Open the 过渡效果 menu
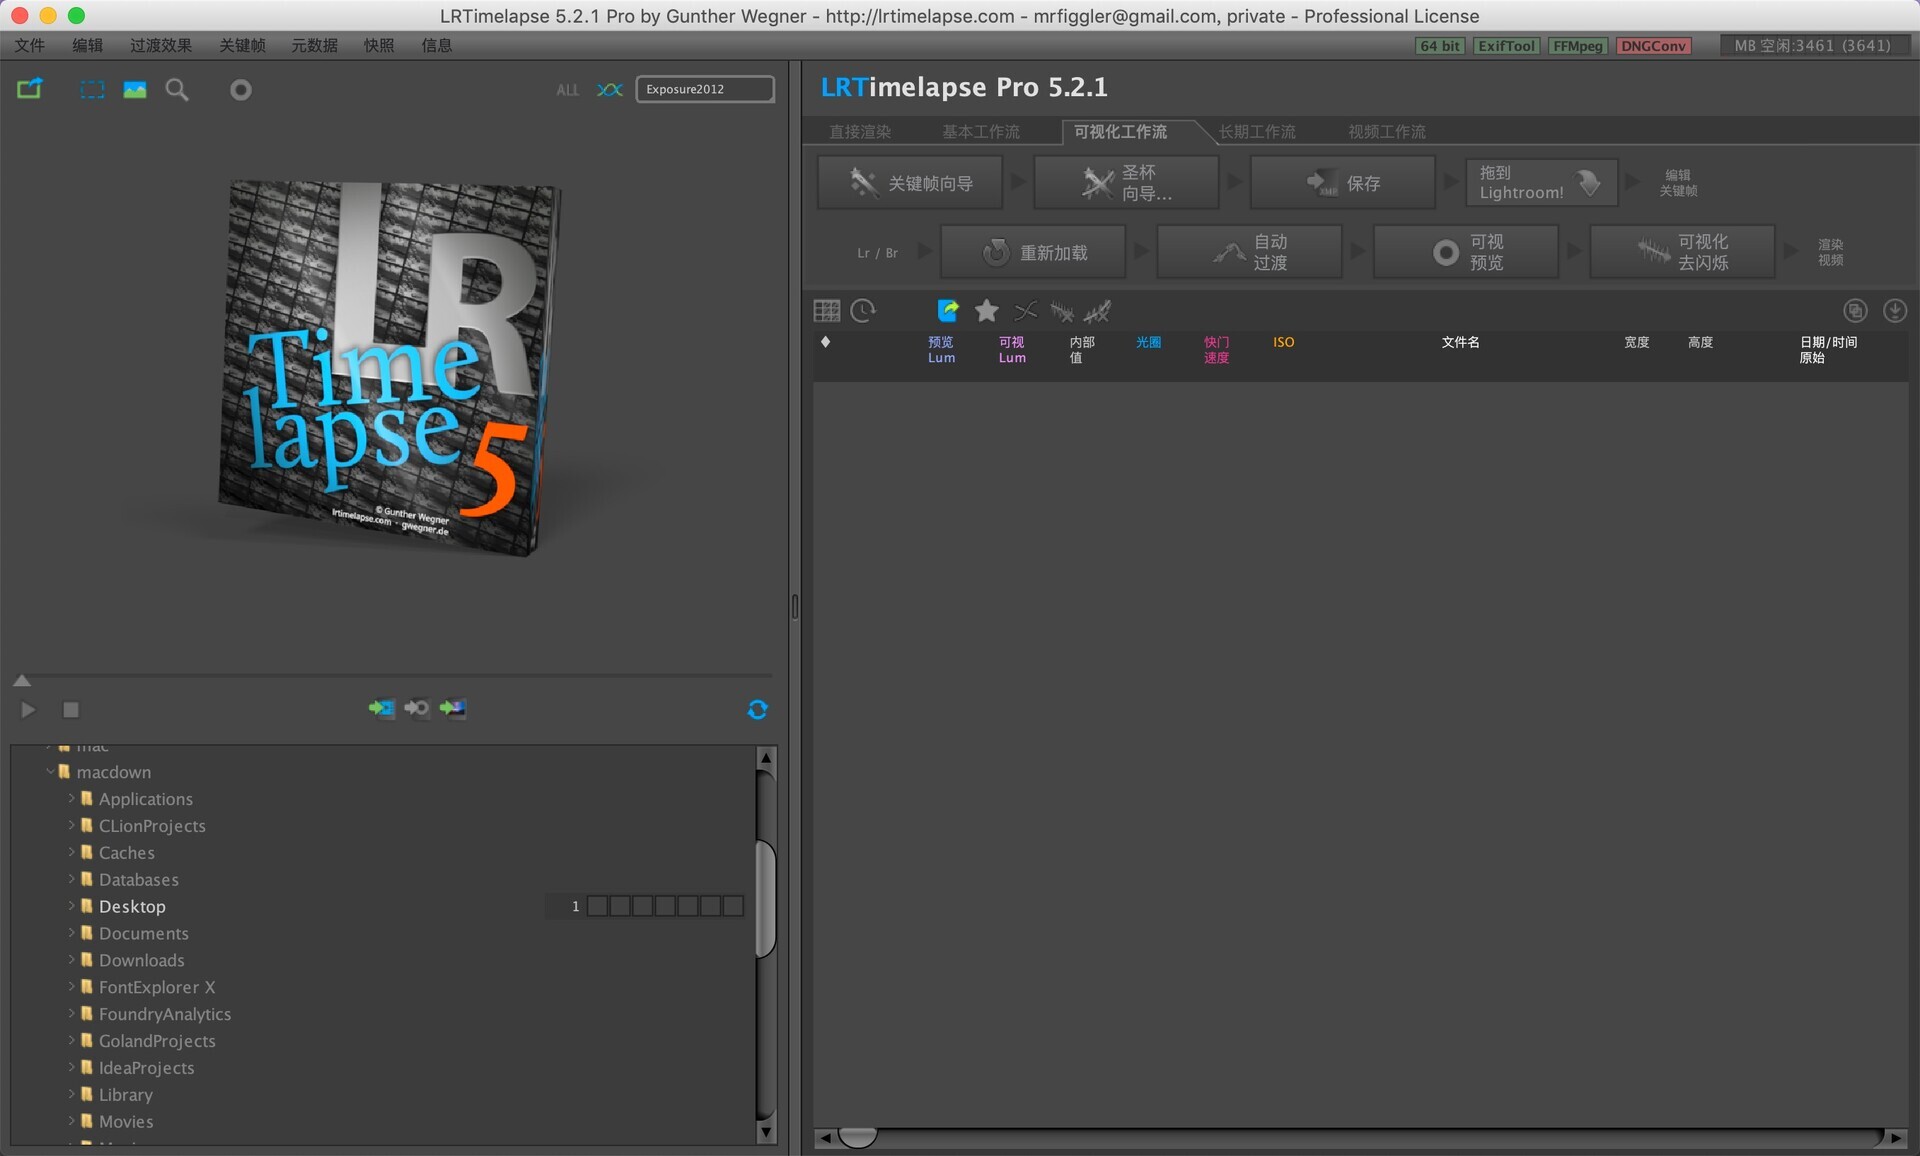This screenshot has width=1920, height=1156. click(161, 46)
